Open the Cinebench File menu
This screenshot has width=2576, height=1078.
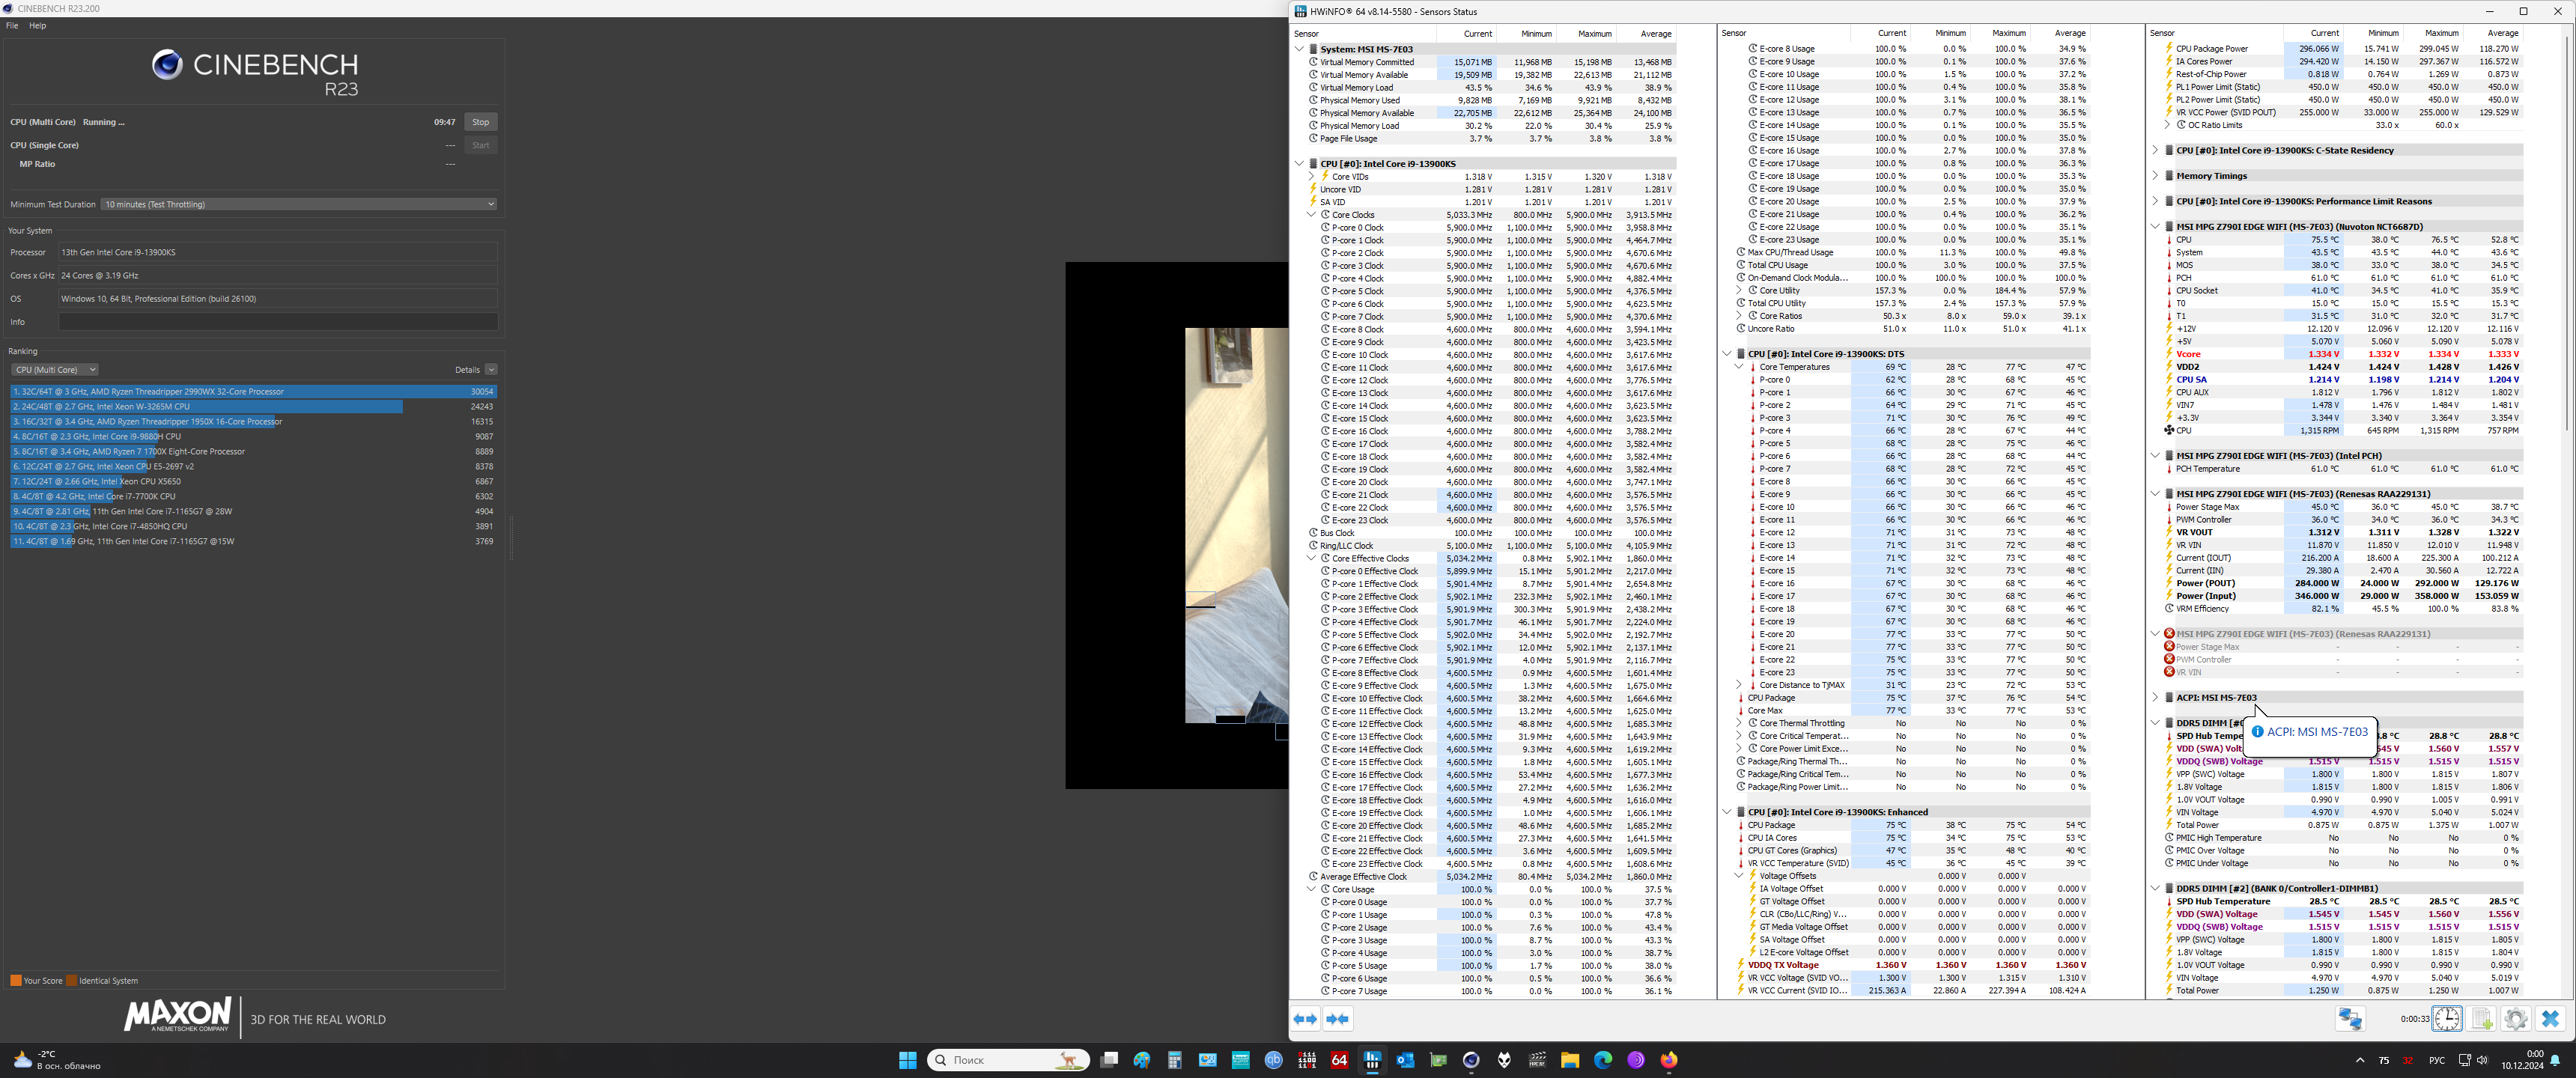click(x=12, y=26)
